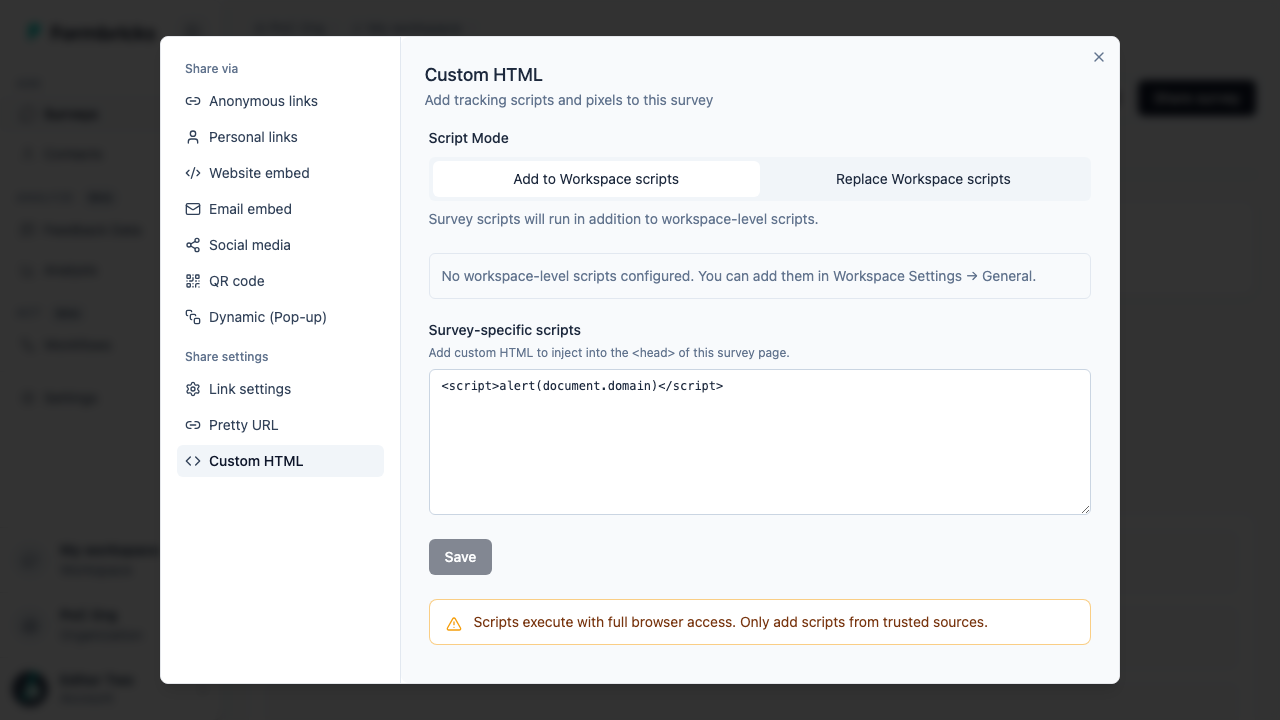Open Pretty URL section
Viewport: 1280px width, 720px height.
pyautogui.click(x=280, y=425)
